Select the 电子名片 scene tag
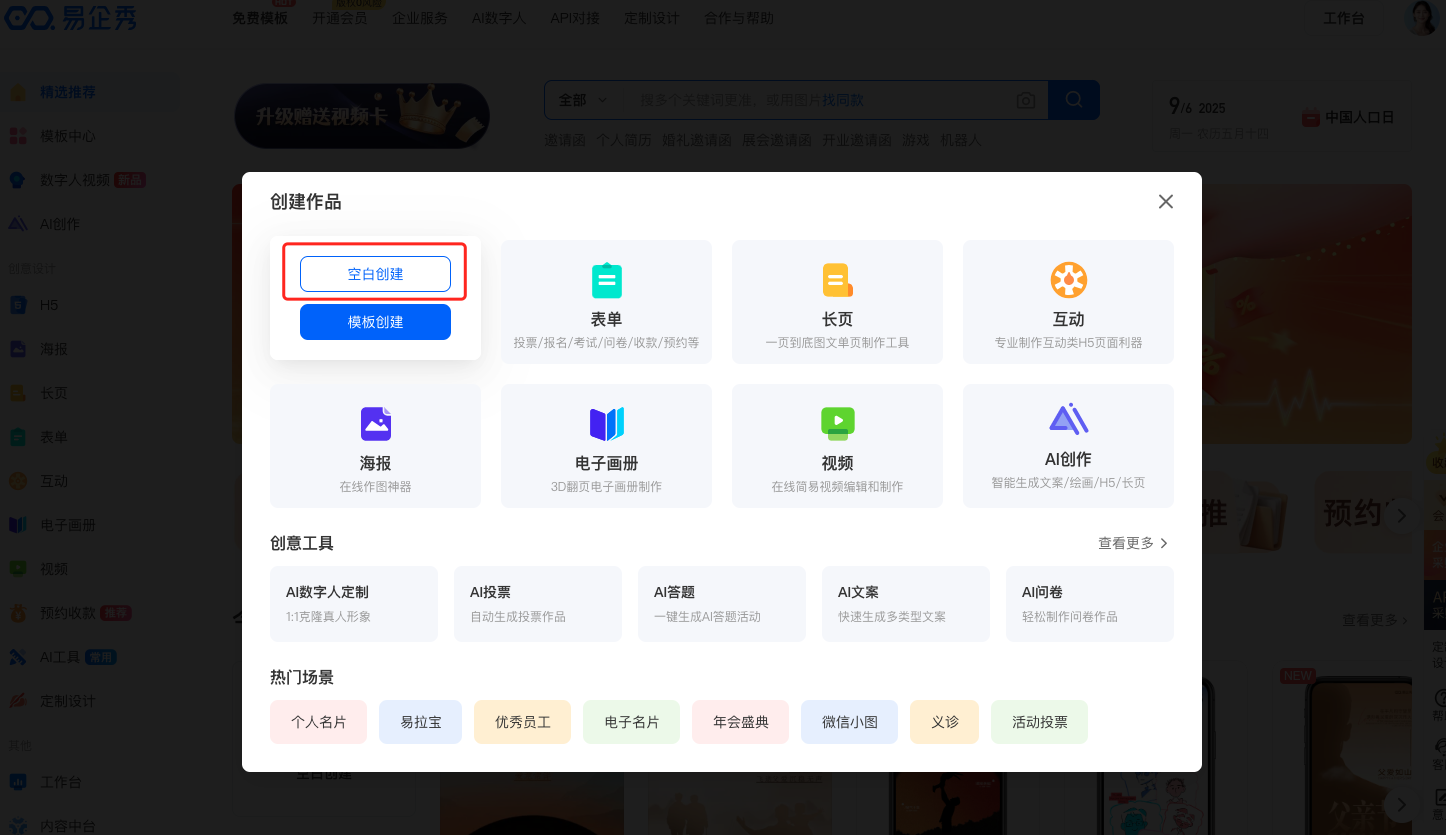The height and width of the screenshot is (835, 1446). pos(631,722)
